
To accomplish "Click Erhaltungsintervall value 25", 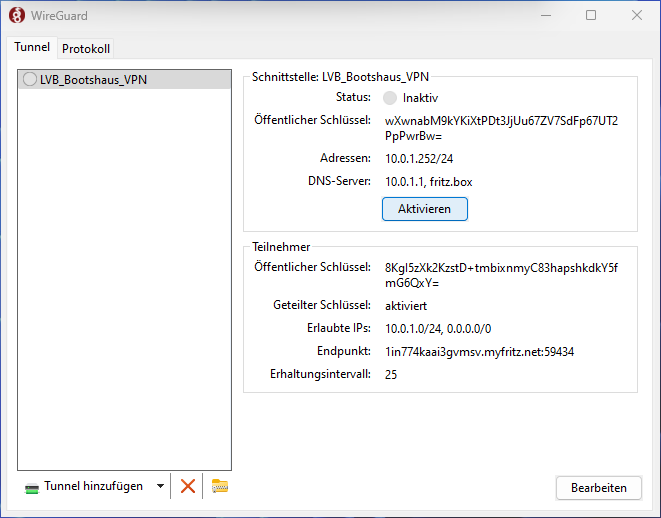I will click(391, 374).
